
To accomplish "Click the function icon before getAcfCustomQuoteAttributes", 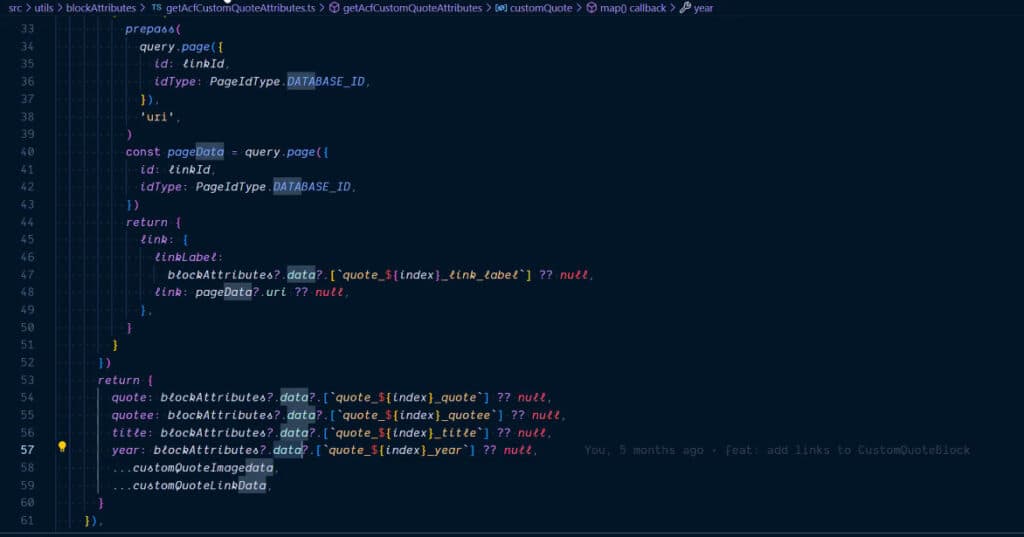I will (x=334, y=8).
